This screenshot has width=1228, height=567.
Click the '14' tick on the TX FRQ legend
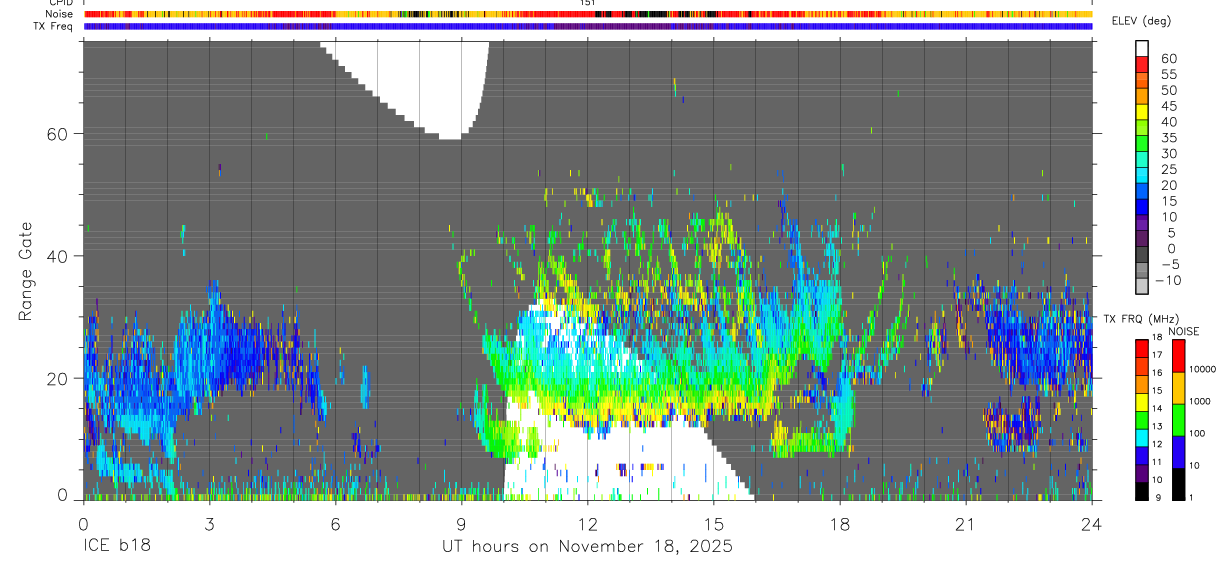(1157, 409)
